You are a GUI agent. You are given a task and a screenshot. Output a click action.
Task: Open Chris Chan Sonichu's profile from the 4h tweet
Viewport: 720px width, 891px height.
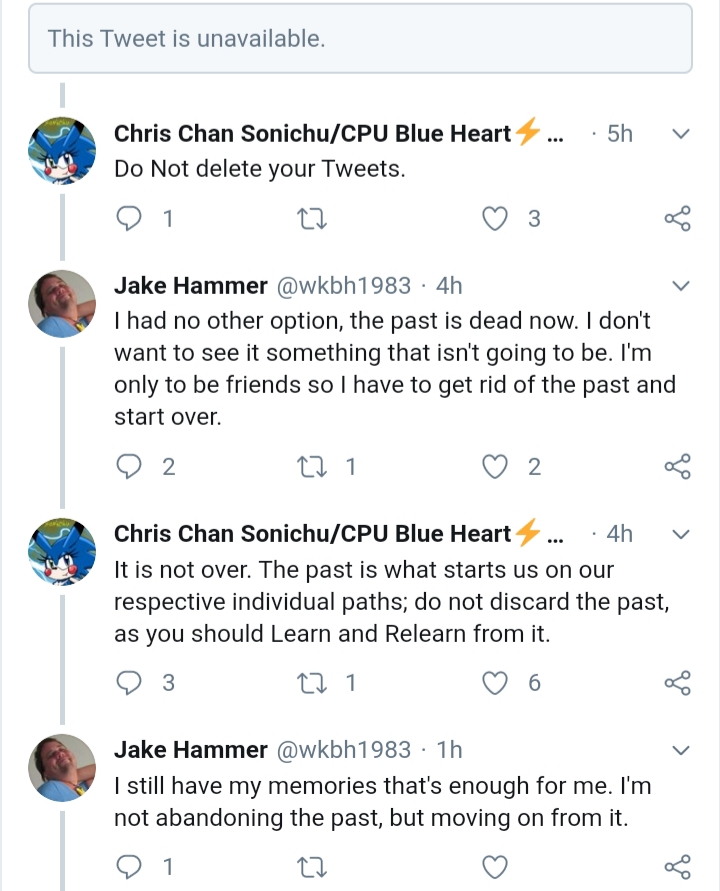point(313,534)
